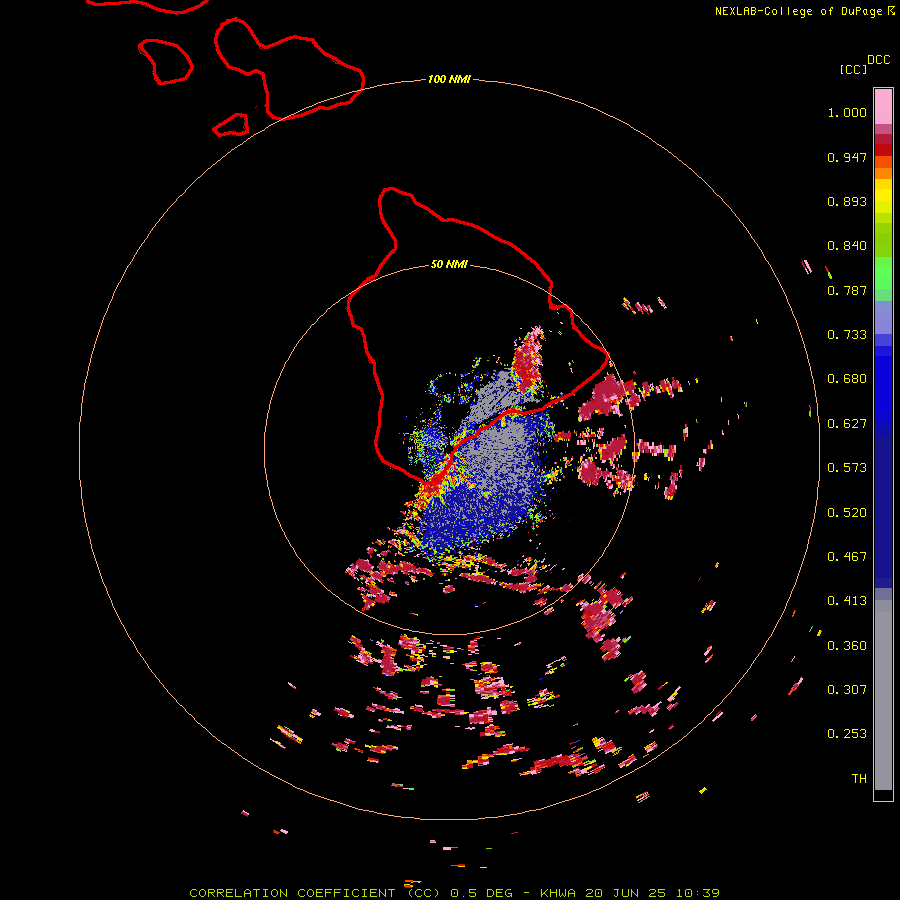Select the 0.627 scale value

tap(847, 424)
